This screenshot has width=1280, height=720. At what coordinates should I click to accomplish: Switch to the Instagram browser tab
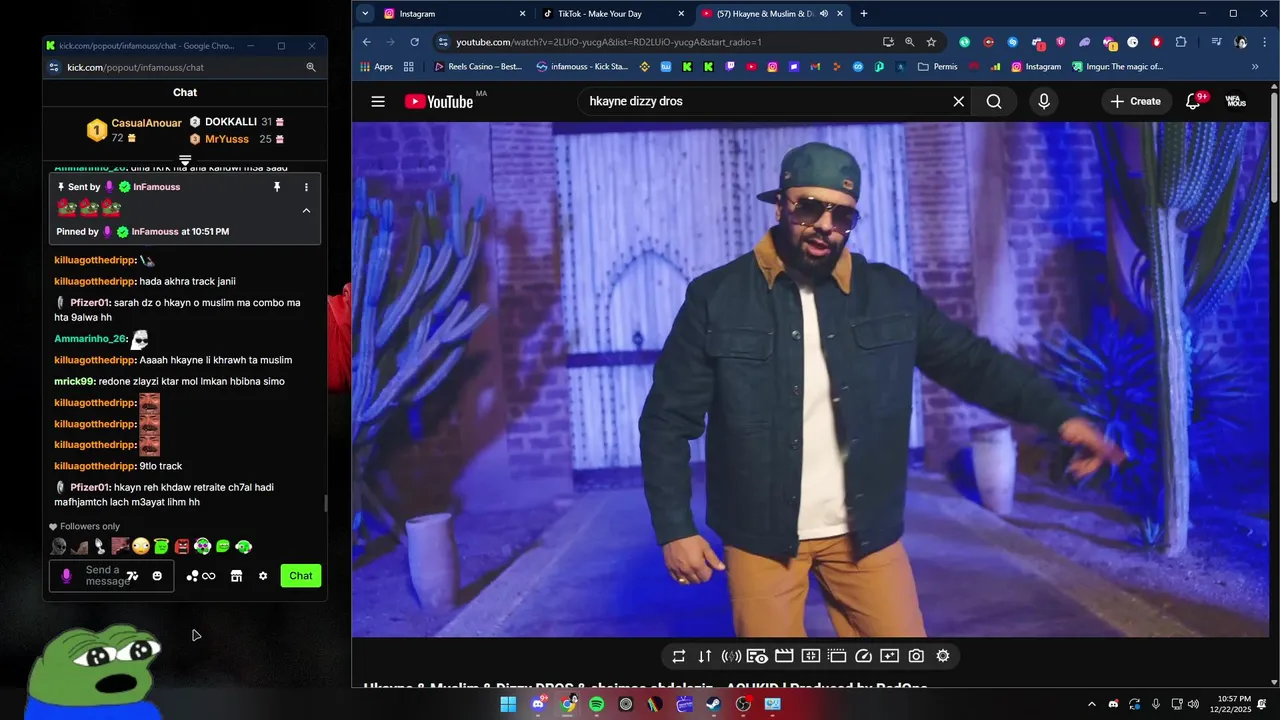click(x=454, y=14)
